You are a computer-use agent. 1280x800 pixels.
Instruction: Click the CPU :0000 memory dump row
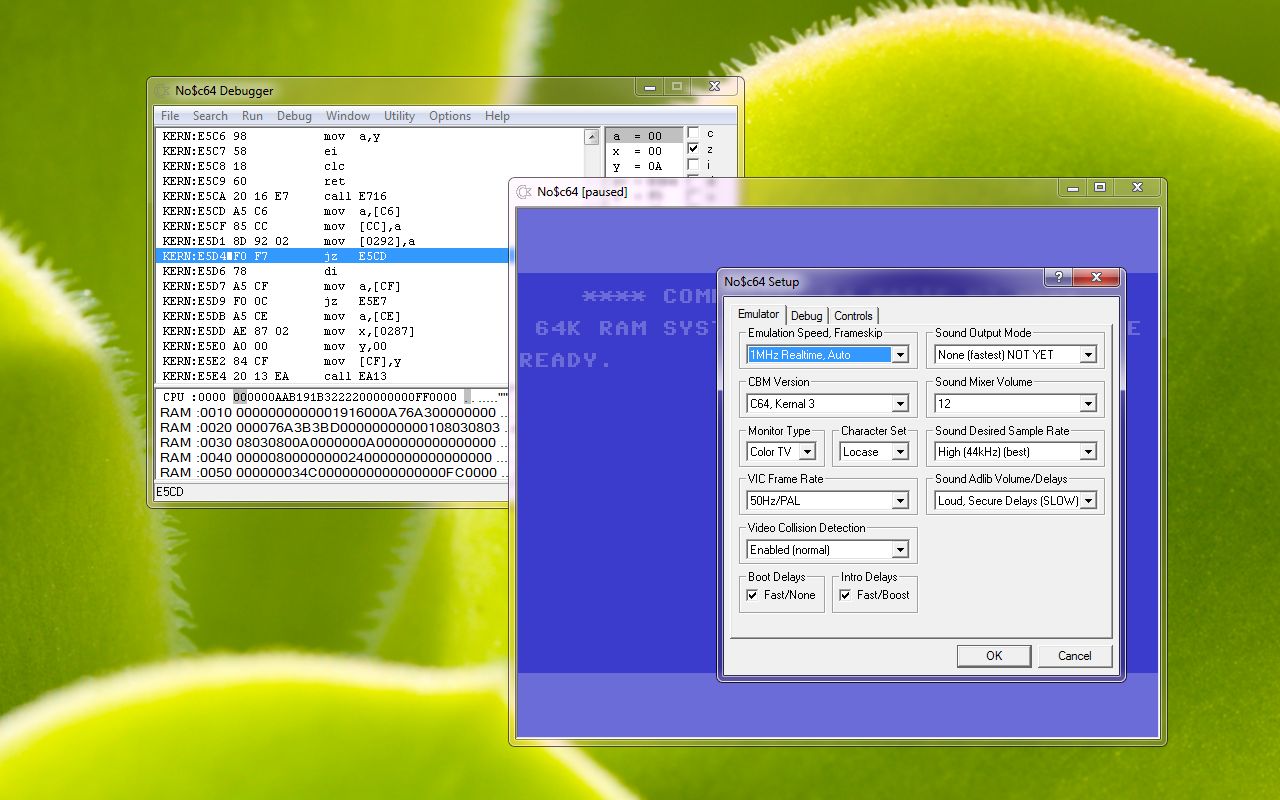(333, 397)
